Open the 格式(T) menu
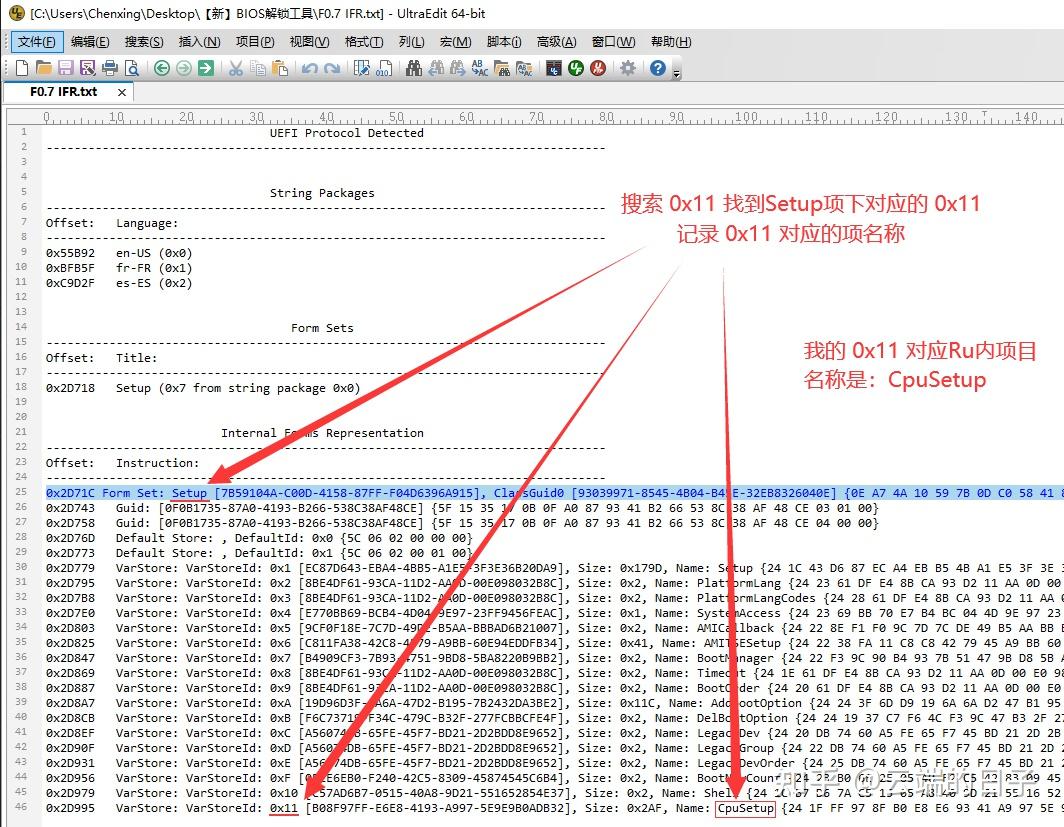The image size is (1064, 827). [364, 42]
